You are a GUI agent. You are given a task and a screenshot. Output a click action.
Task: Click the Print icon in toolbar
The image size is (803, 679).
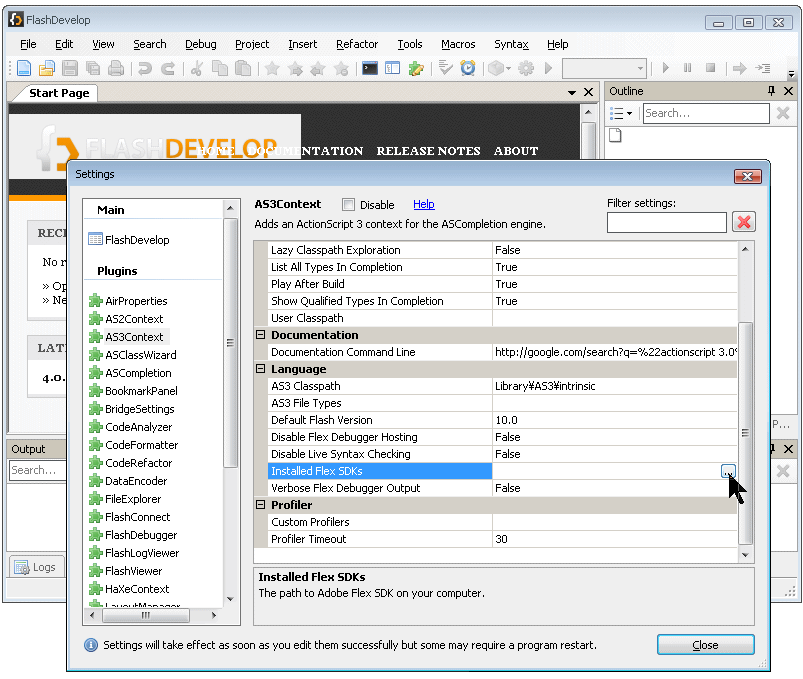click(x=116, y=68)
